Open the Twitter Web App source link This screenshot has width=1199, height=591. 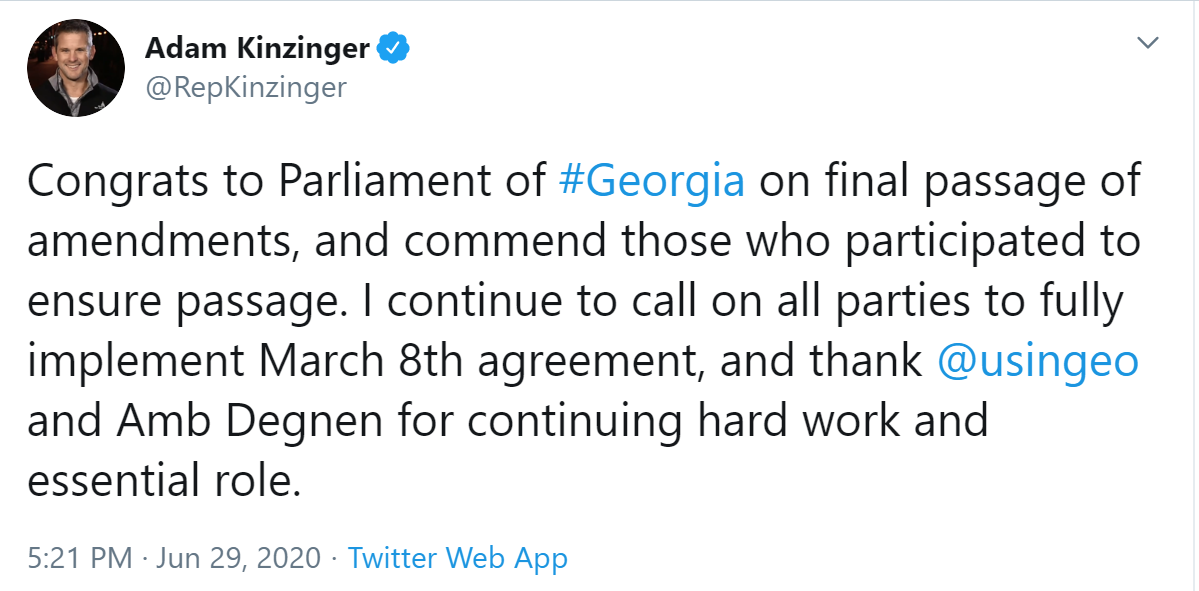(457, 558)
